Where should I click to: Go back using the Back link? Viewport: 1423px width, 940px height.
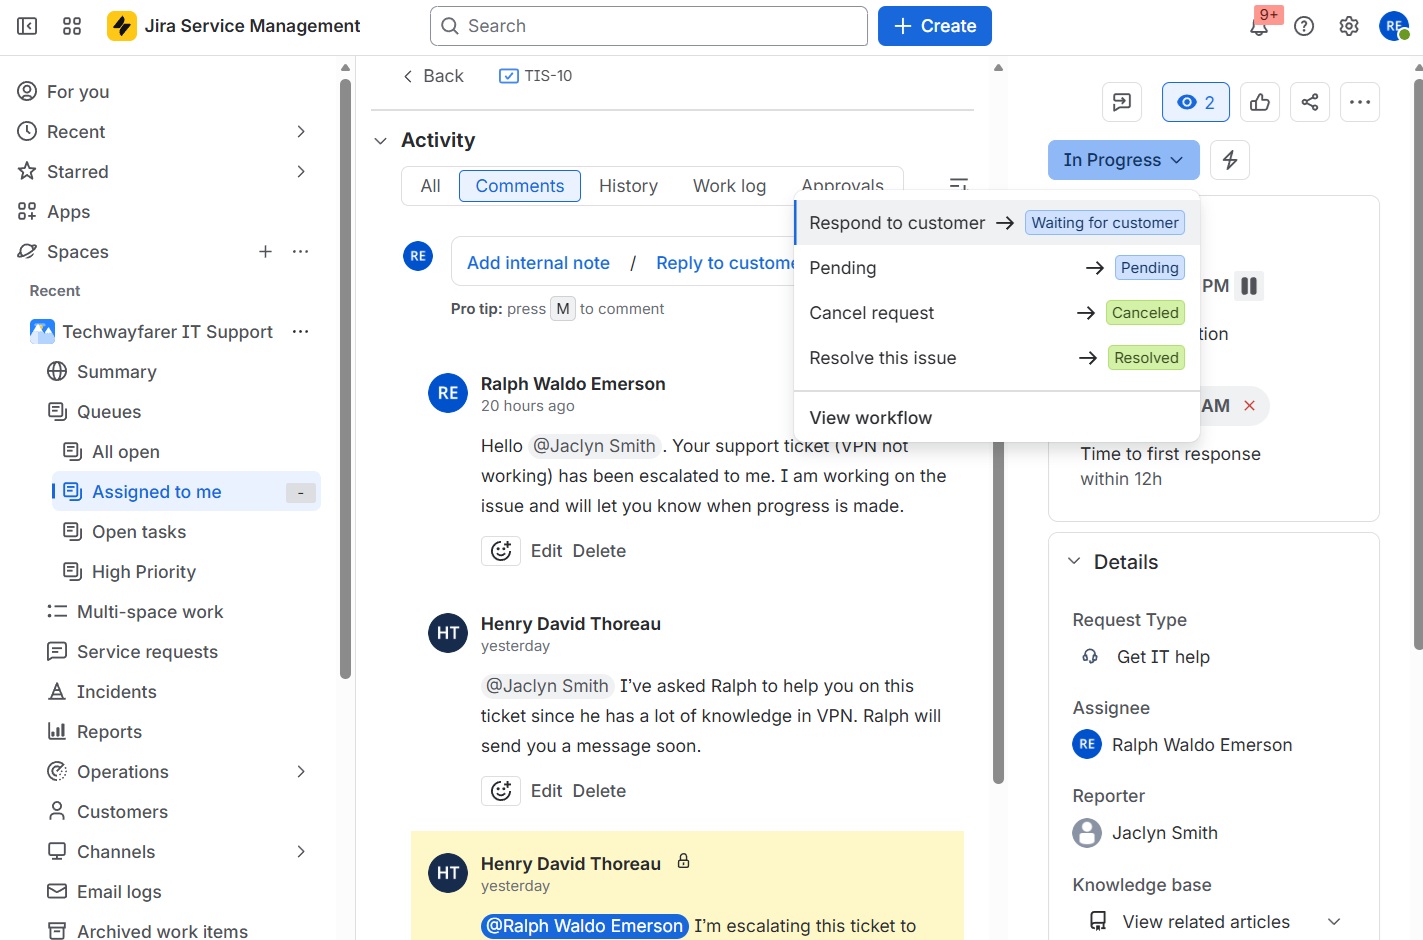tap(433, 76)
